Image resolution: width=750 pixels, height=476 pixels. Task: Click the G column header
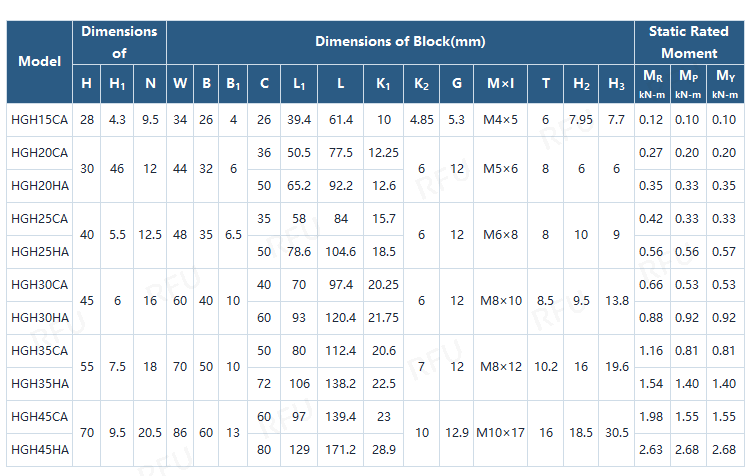(x=457, y=83)
